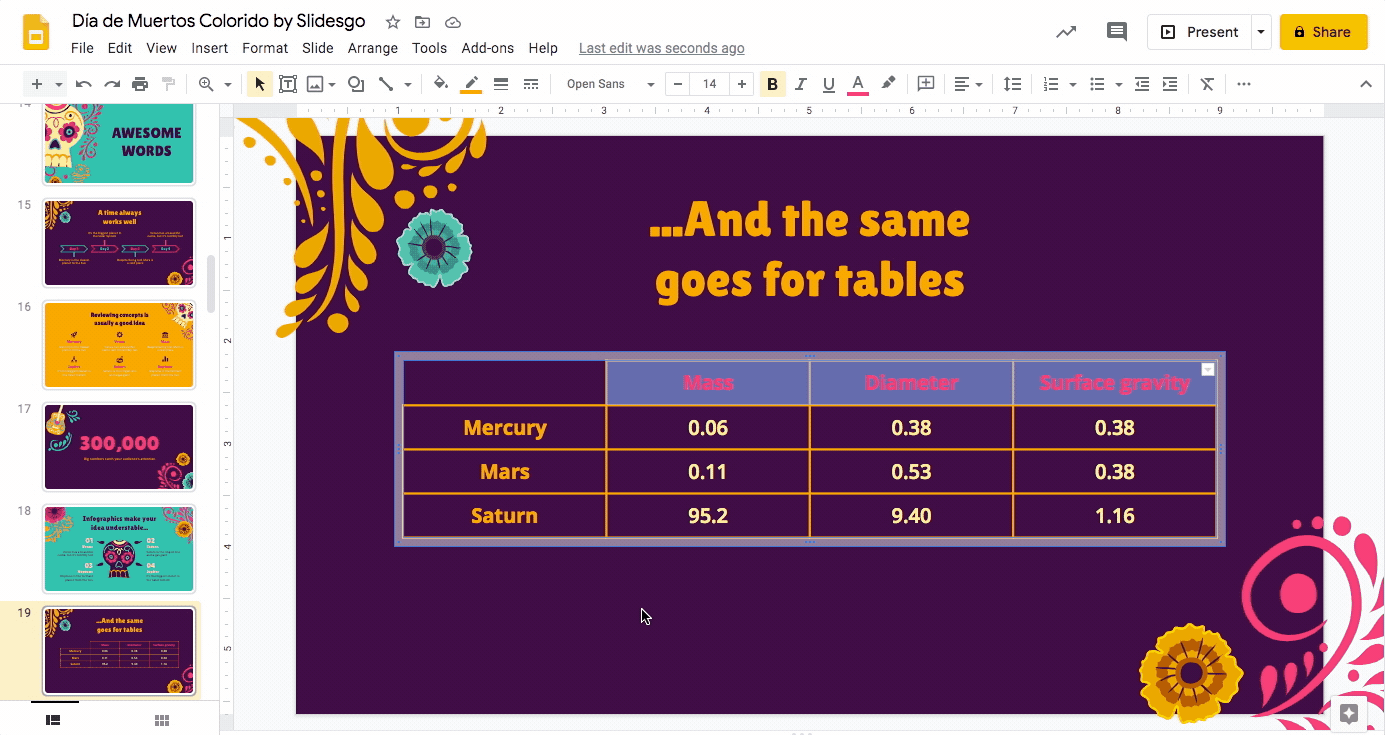Open the Format menu
The image size is (1385, 735).
click(x=265, y=48)
